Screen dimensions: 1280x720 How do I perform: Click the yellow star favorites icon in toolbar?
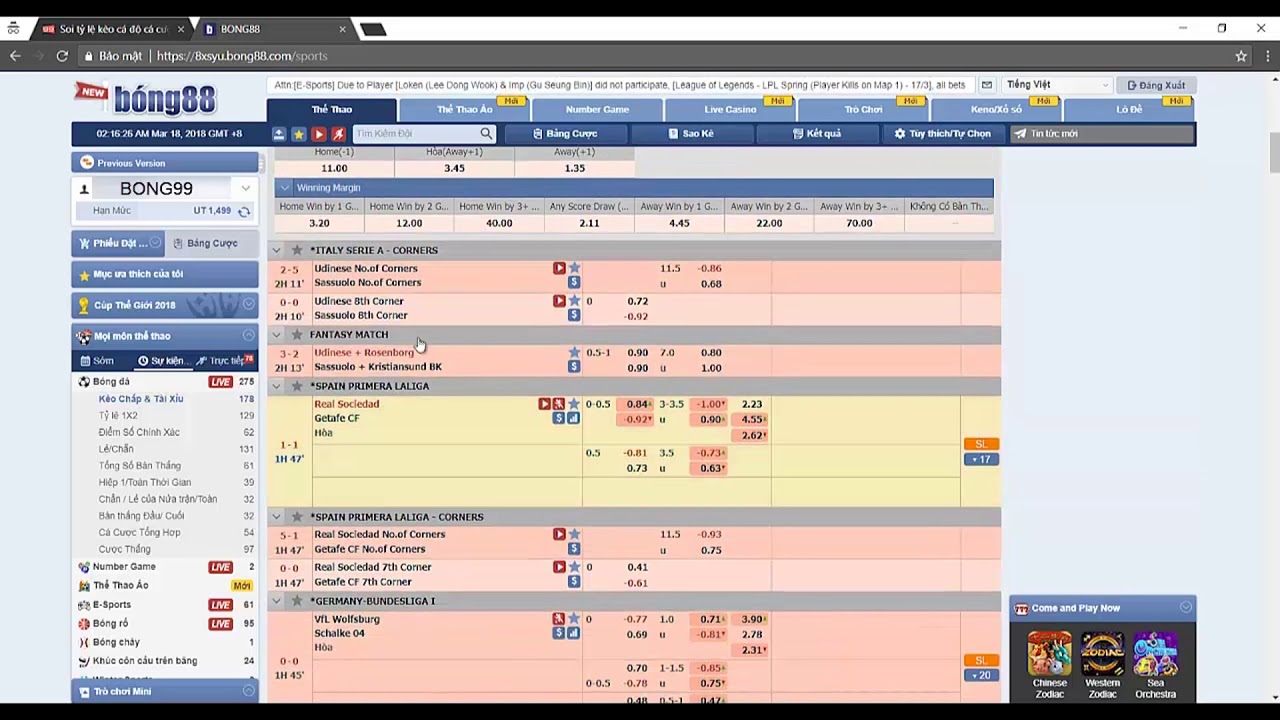(x=298, y=134)
